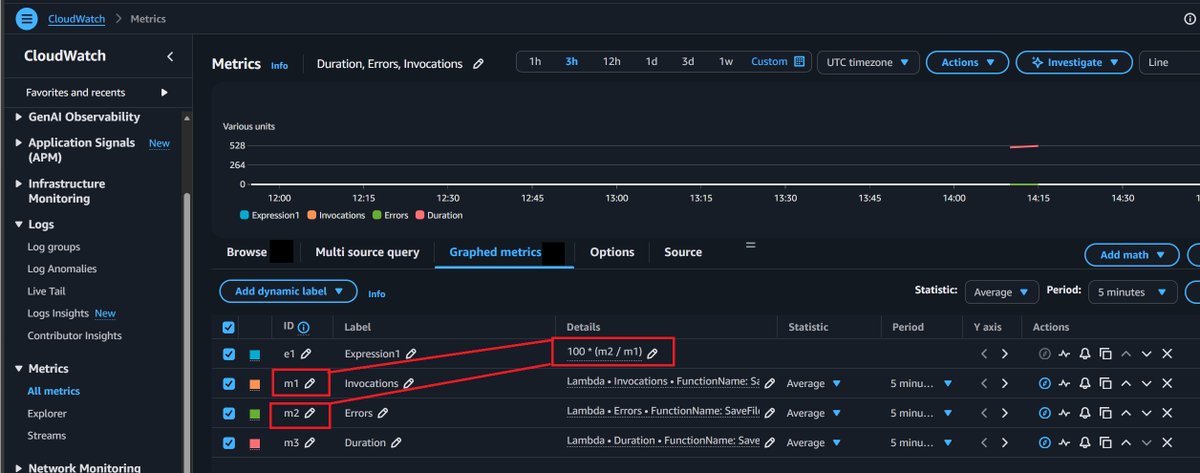The height and width of the screenshot is (473, 1200).
Task: Uncheck the Expression1 row checkbox
Action: 231,354
